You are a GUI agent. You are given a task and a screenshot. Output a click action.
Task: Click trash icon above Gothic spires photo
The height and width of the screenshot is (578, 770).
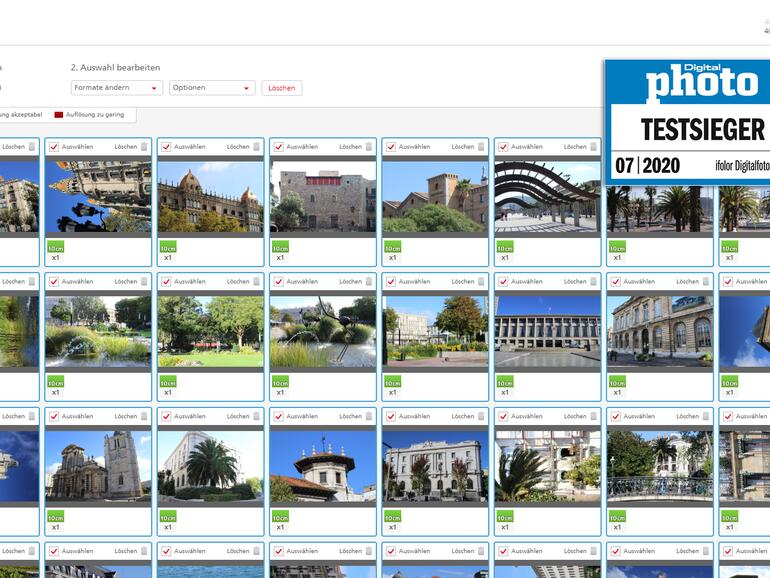coord(143,147)
